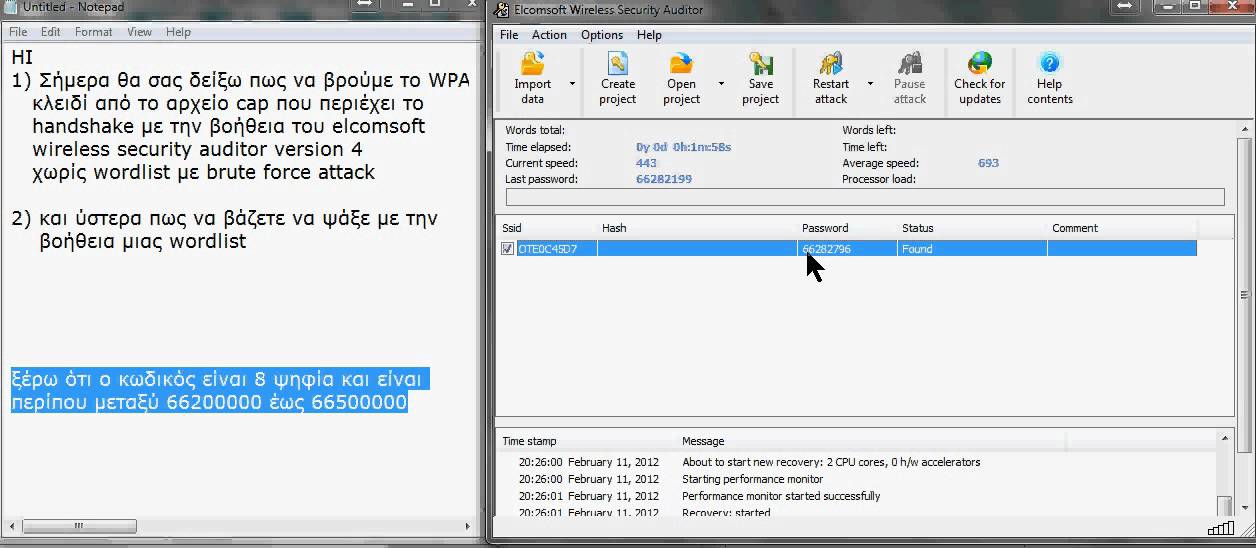Click the Time elapsed value
The image size is (1256, 548).
[x=684, y=147]
